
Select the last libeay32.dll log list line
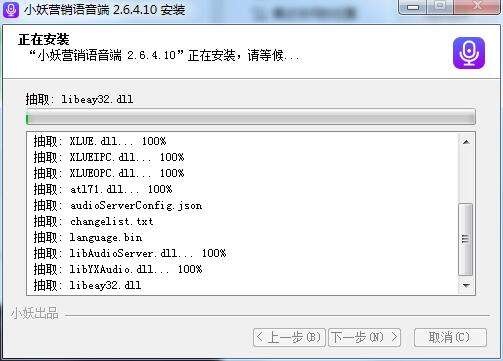[x=87, y=285]
